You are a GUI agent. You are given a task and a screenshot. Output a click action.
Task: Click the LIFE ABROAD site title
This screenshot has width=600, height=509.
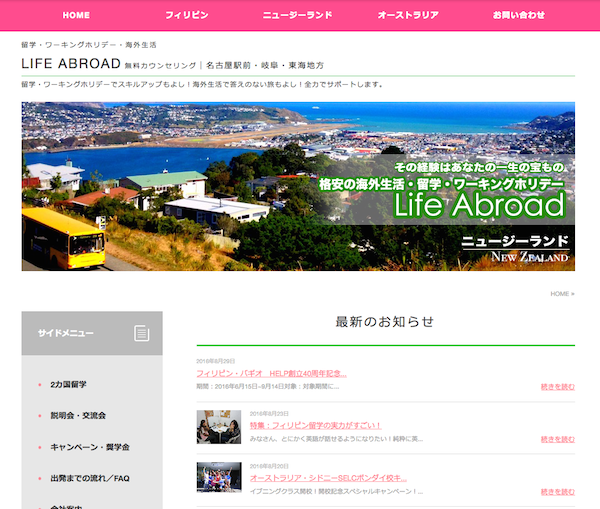71,64
